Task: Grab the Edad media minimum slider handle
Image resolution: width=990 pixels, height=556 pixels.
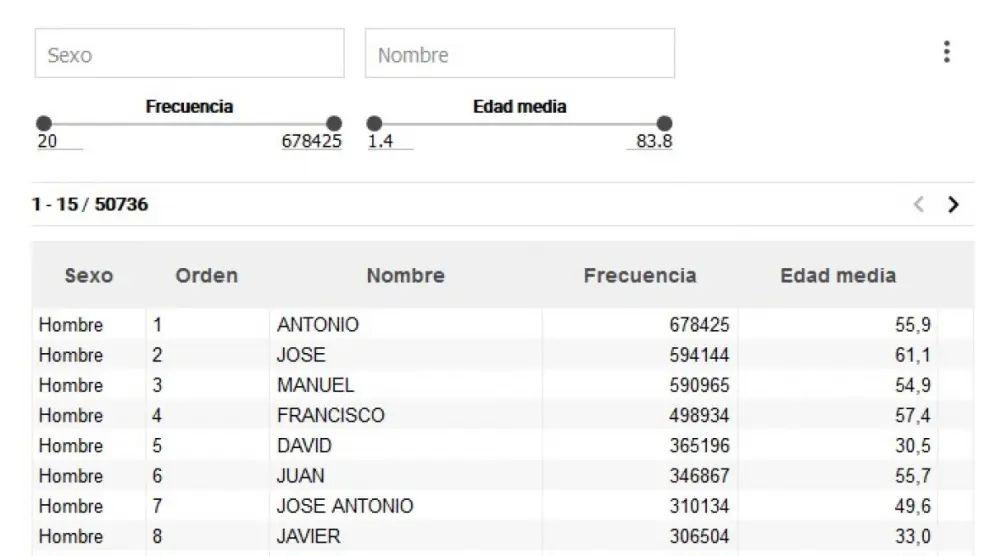Action: coord(374,124)
